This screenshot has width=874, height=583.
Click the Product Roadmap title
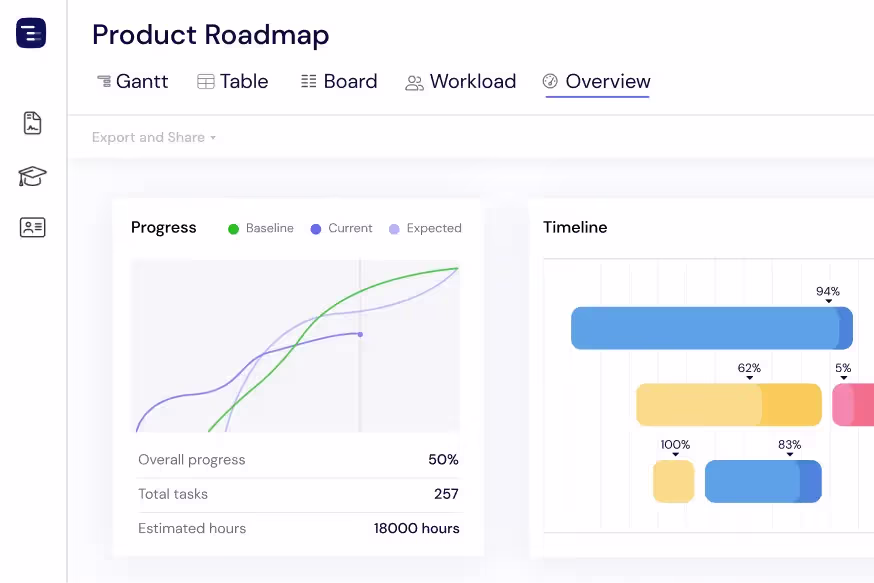pyautogui.click(x=211, y=35)
